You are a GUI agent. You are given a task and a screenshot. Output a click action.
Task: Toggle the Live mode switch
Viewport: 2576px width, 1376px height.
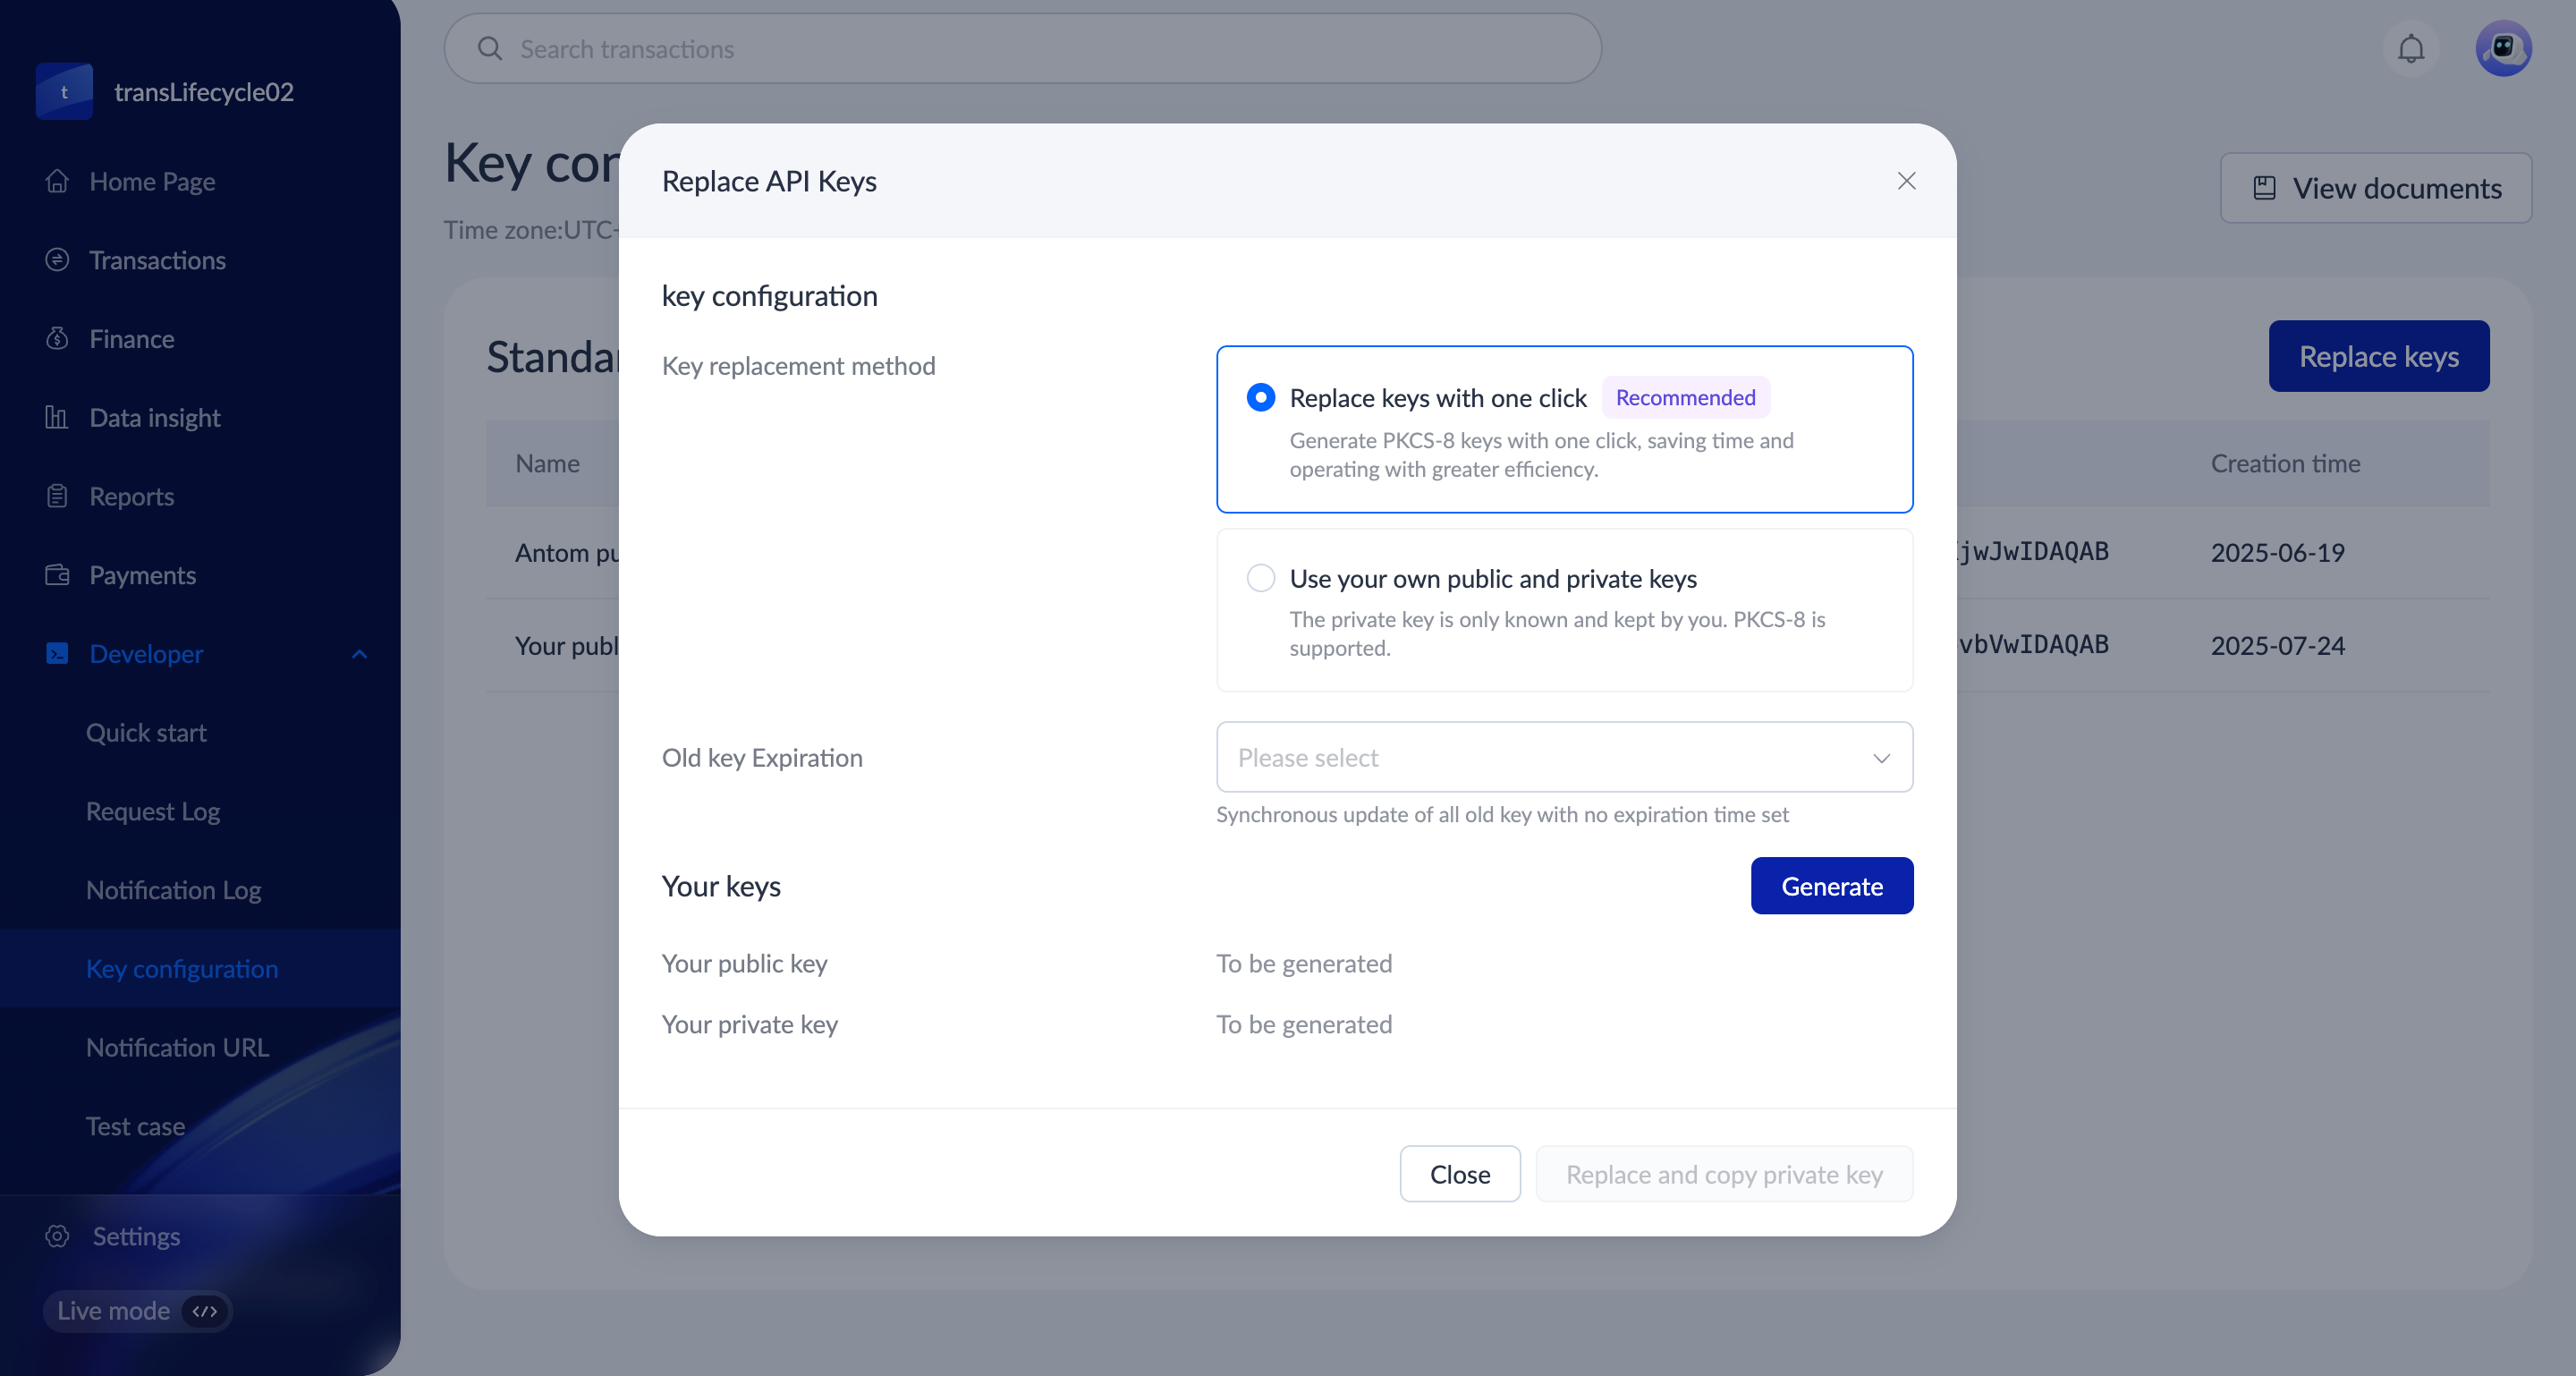204,1311
